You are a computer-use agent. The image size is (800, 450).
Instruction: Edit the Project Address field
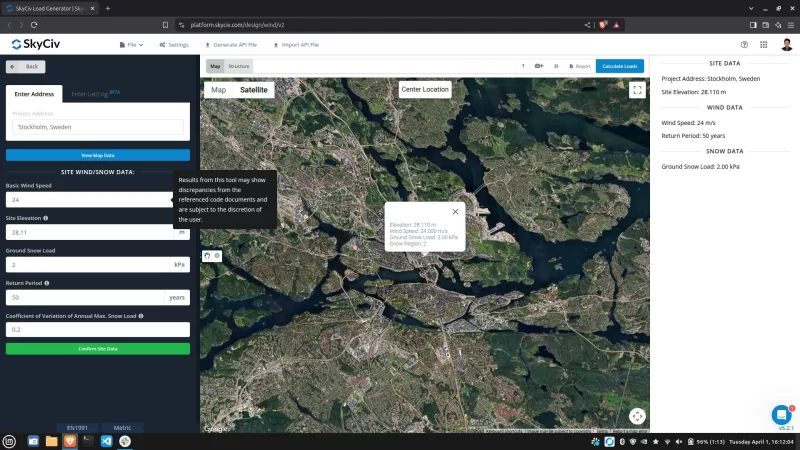point(98,127)
